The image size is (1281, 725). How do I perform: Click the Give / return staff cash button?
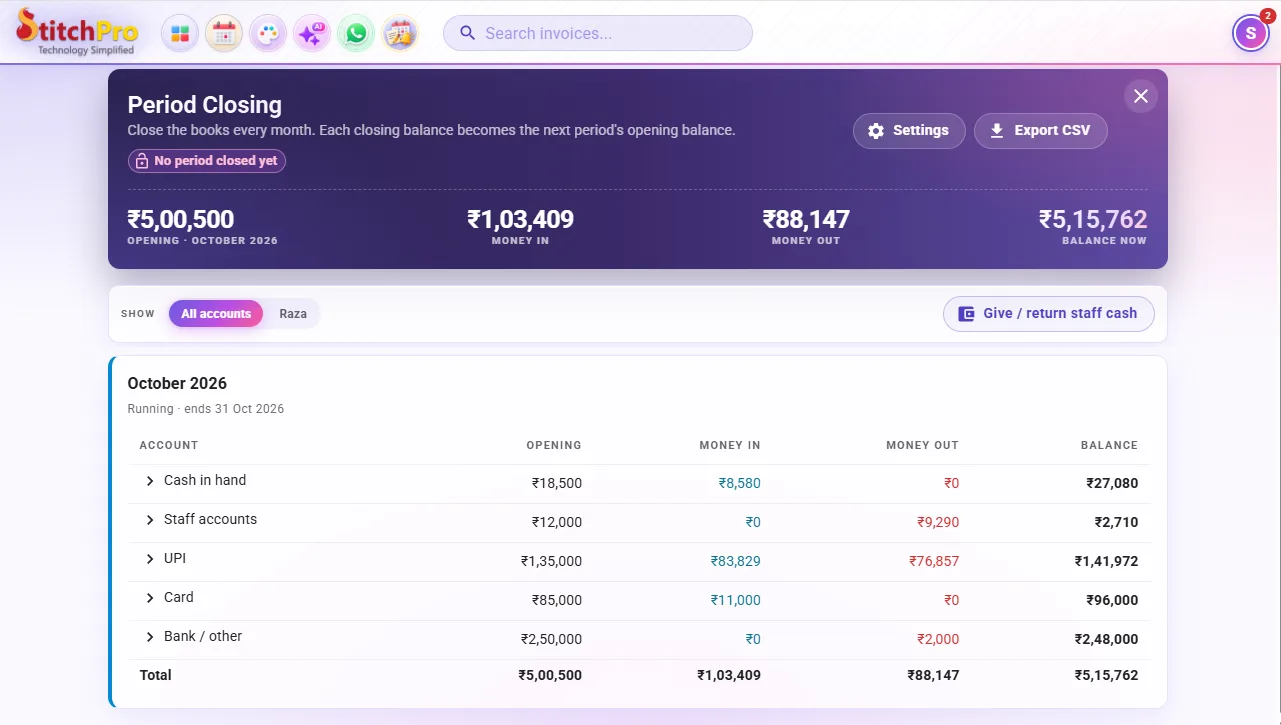point(1049,313)
